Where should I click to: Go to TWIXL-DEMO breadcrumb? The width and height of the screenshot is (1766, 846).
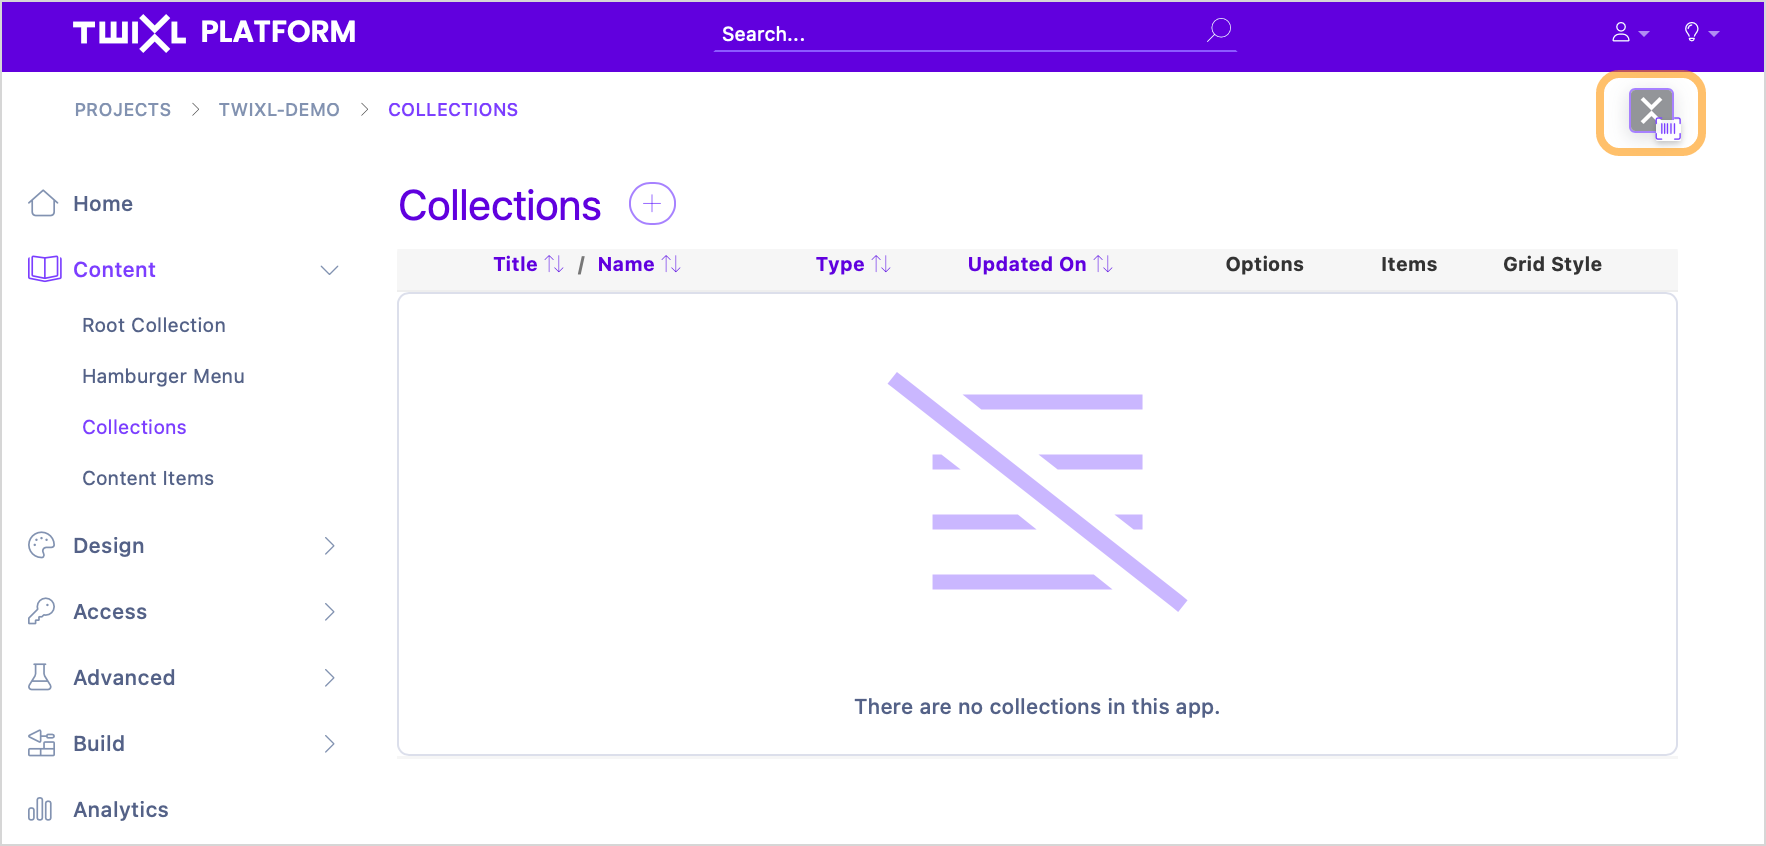coord(279,110)
